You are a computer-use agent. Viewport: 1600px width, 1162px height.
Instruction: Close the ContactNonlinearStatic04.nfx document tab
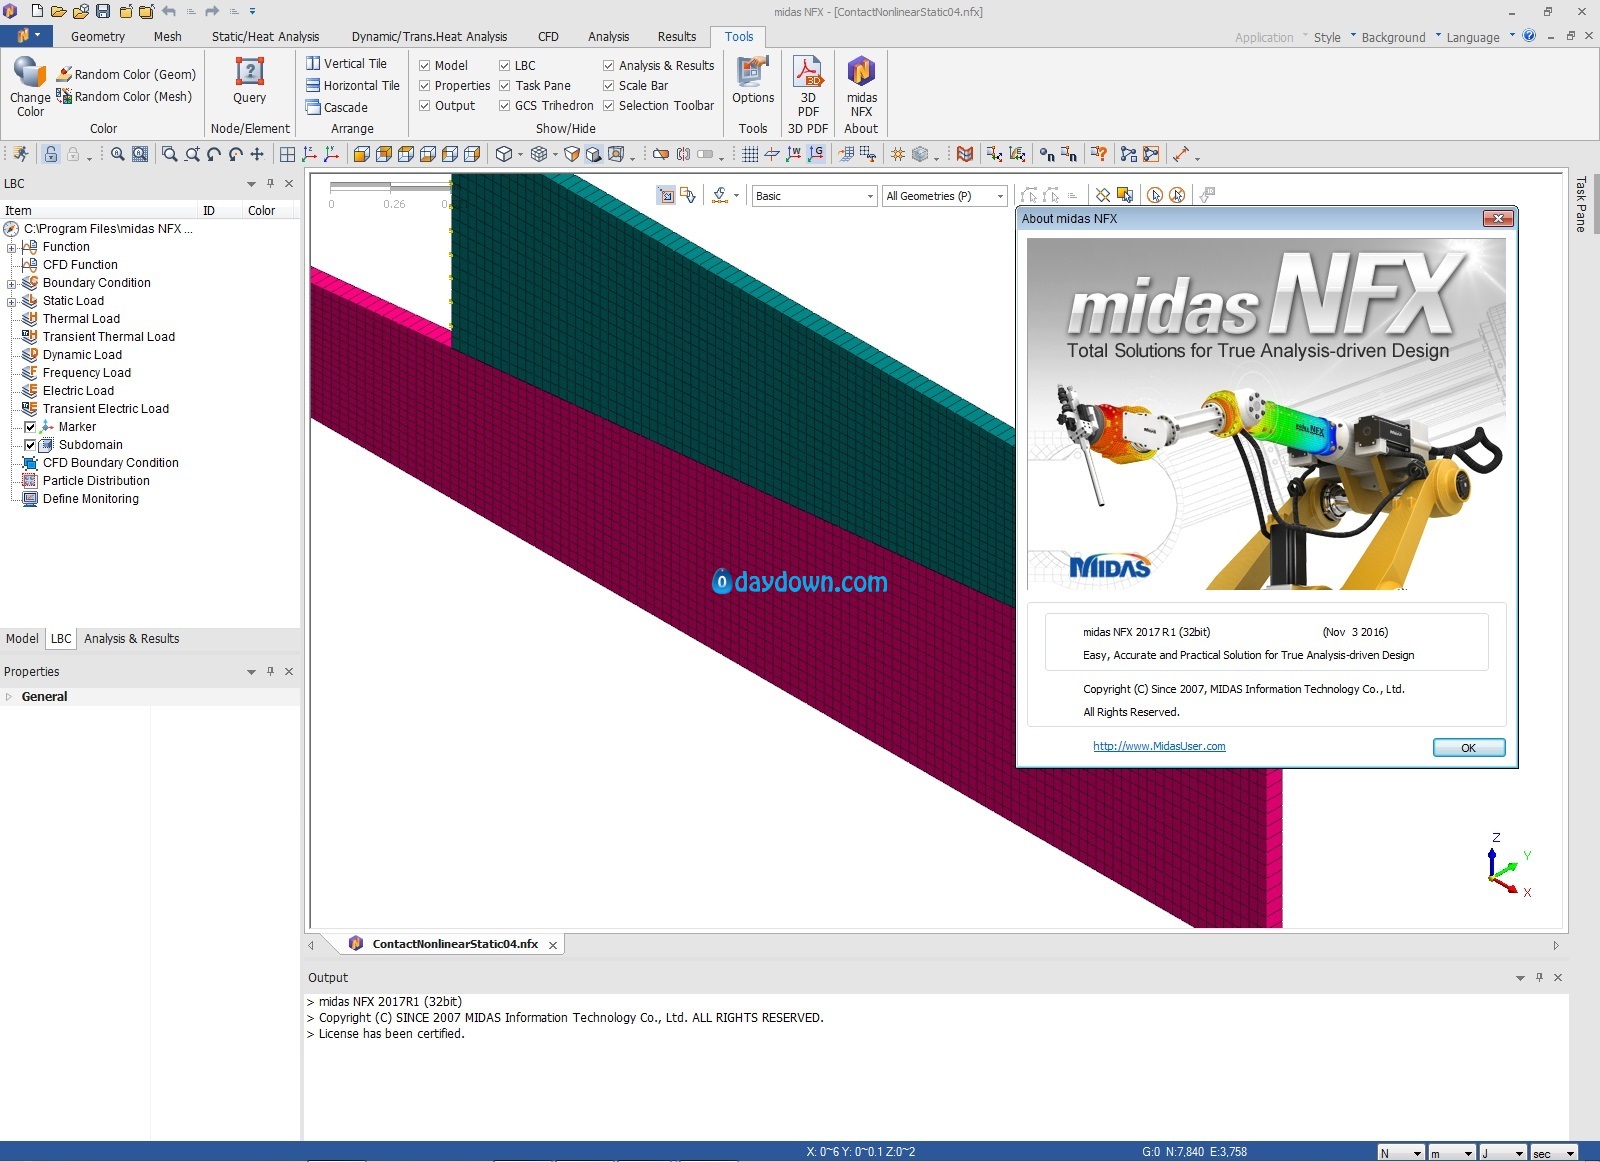[x=553, y=945]
